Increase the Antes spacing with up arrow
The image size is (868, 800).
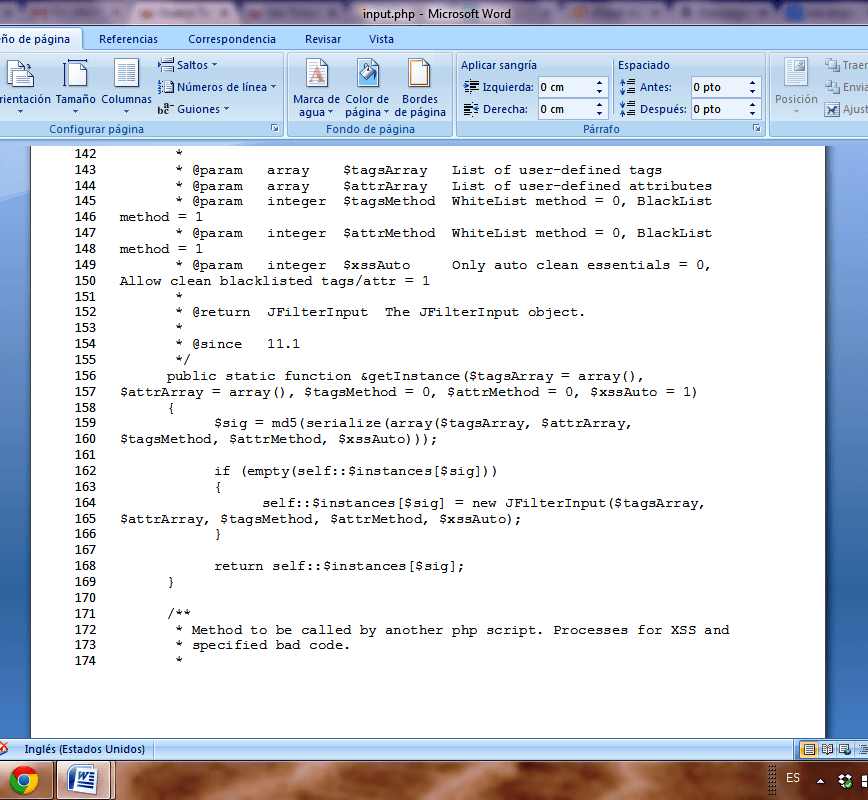tap(752, 83)
